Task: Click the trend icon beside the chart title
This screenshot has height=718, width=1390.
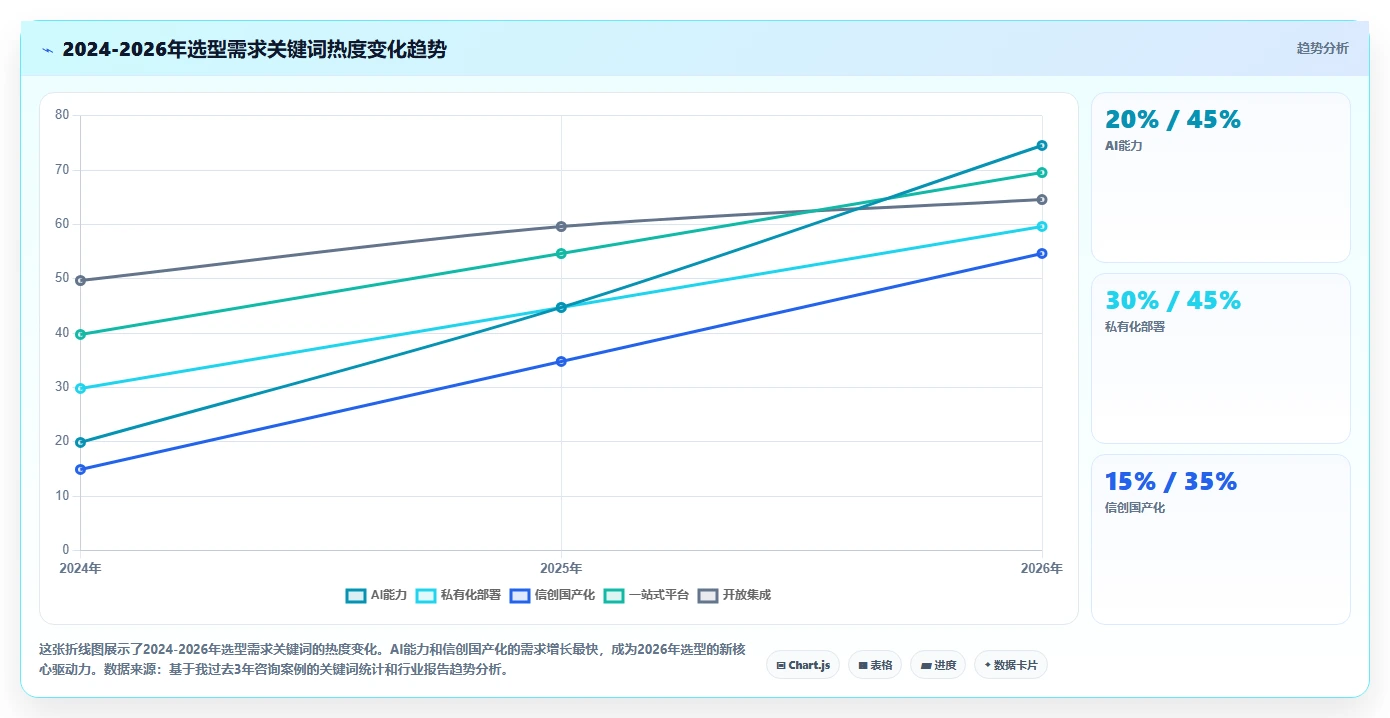Action: pyautogui.click(x=47, y=50)
